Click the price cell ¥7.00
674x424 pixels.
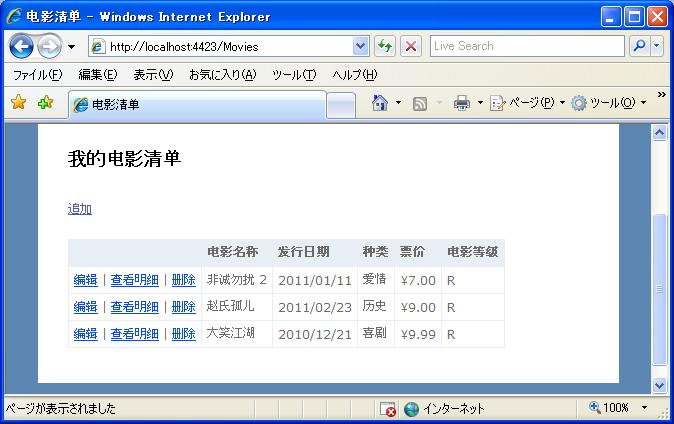tap(418, 280)
